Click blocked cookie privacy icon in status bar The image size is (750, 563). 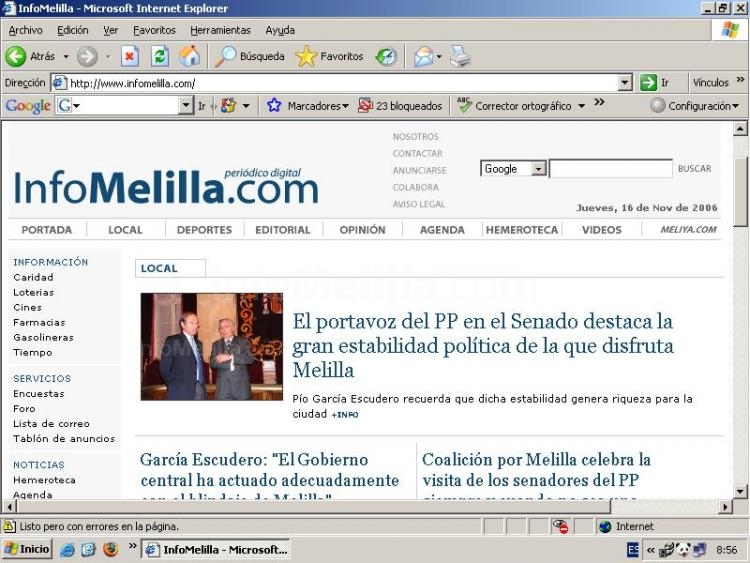560,526
